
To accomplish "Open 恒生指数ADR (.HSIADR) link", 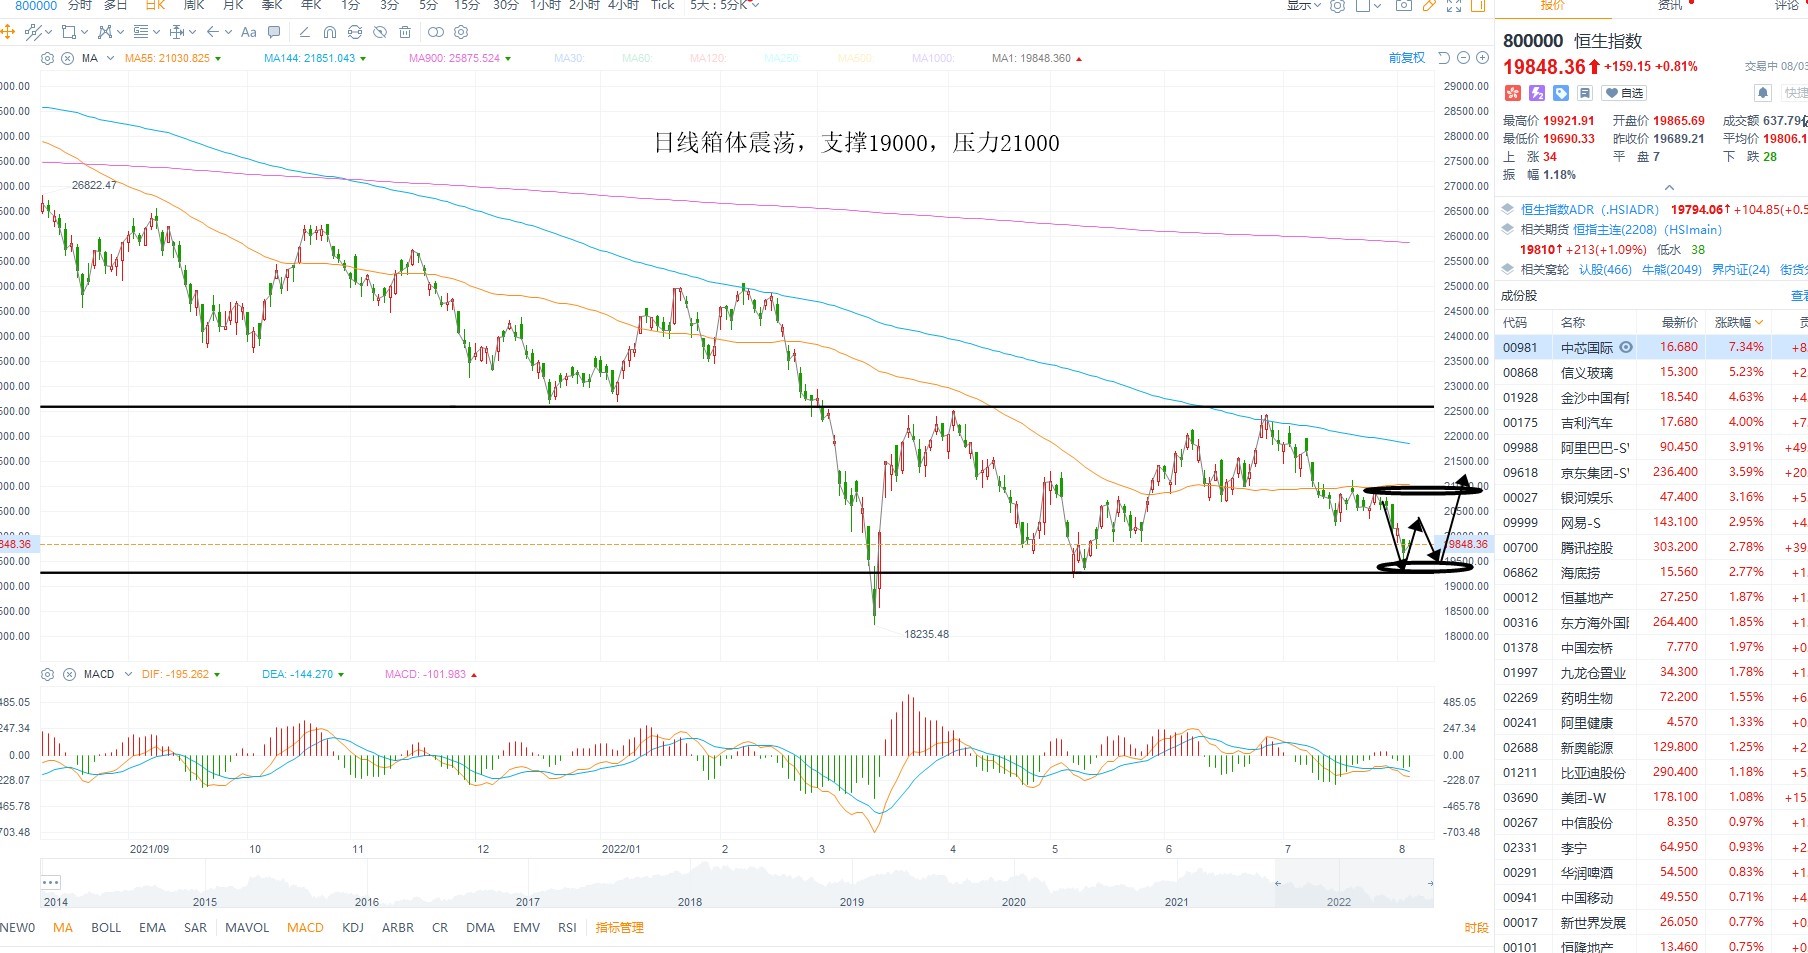I will pos(1590,209).
